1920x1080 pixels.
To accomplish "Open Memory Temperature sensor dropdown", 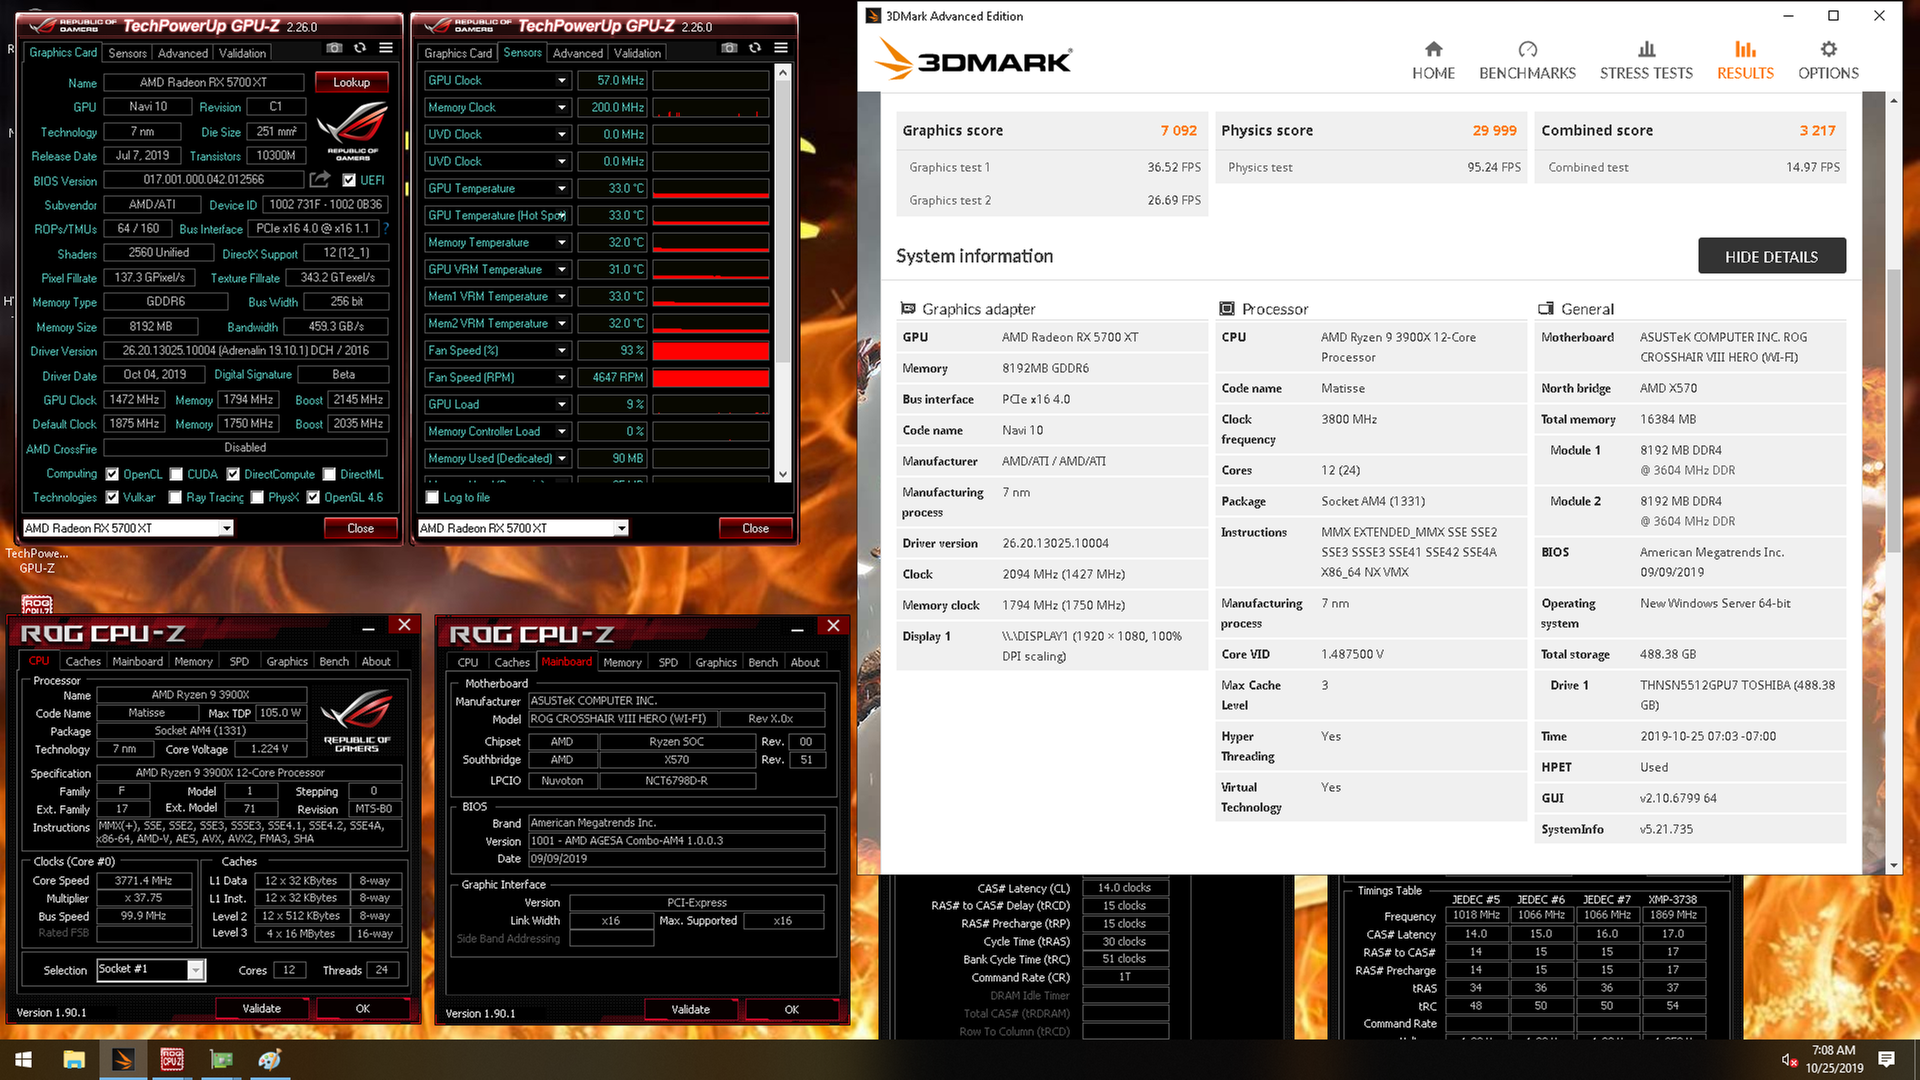I will point(561,242).
